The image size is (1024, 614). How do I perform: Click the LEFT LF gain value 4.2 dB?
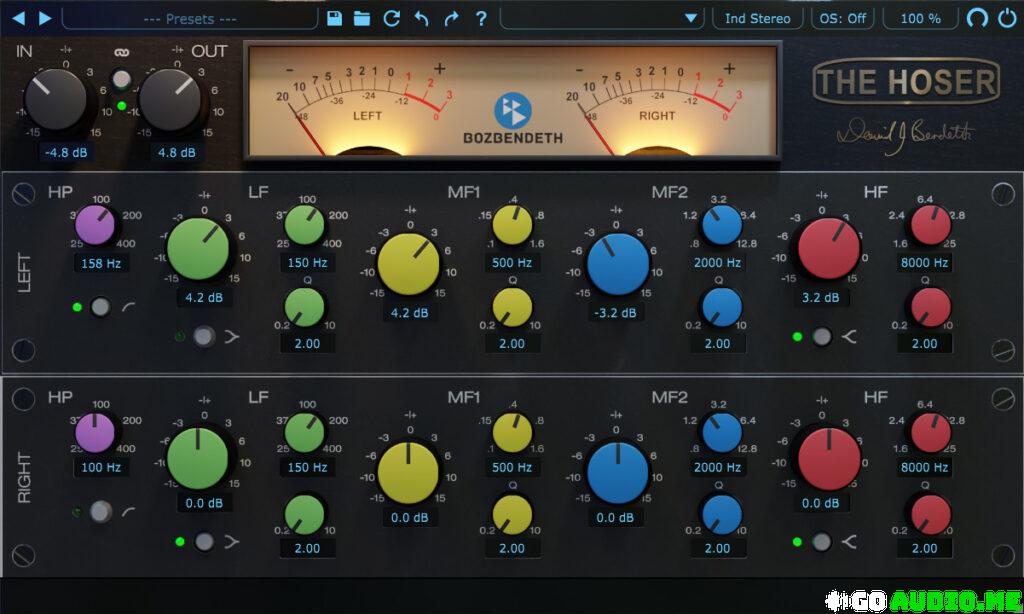coord(204,297)
